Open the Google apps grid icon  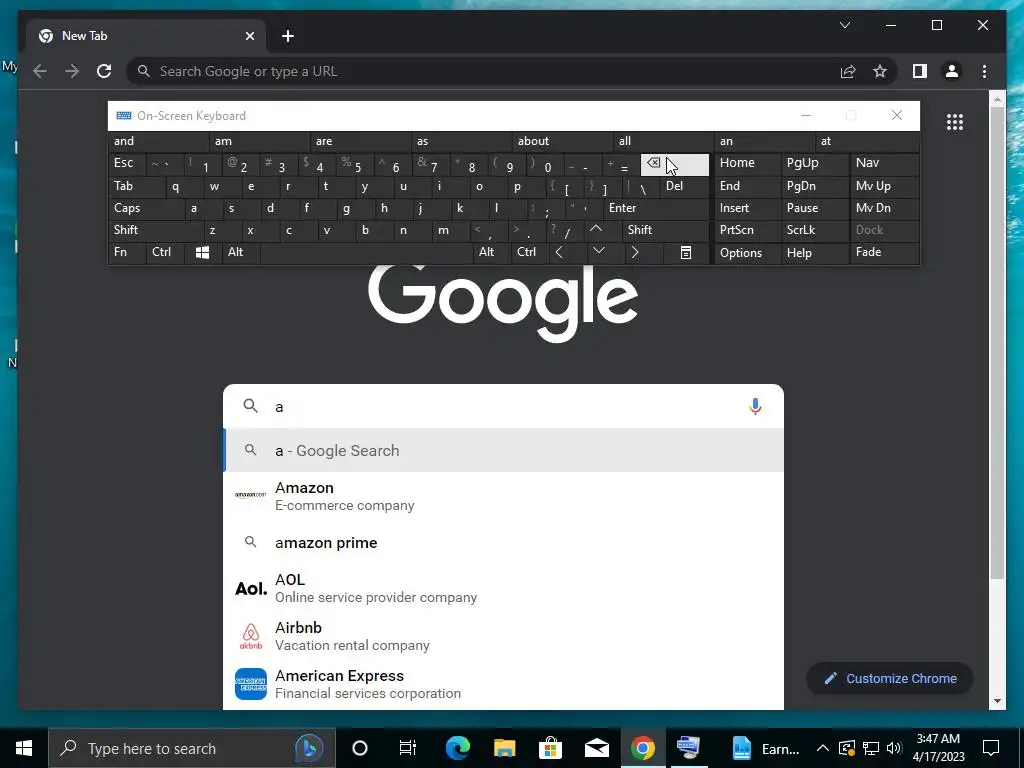[955, 122]
